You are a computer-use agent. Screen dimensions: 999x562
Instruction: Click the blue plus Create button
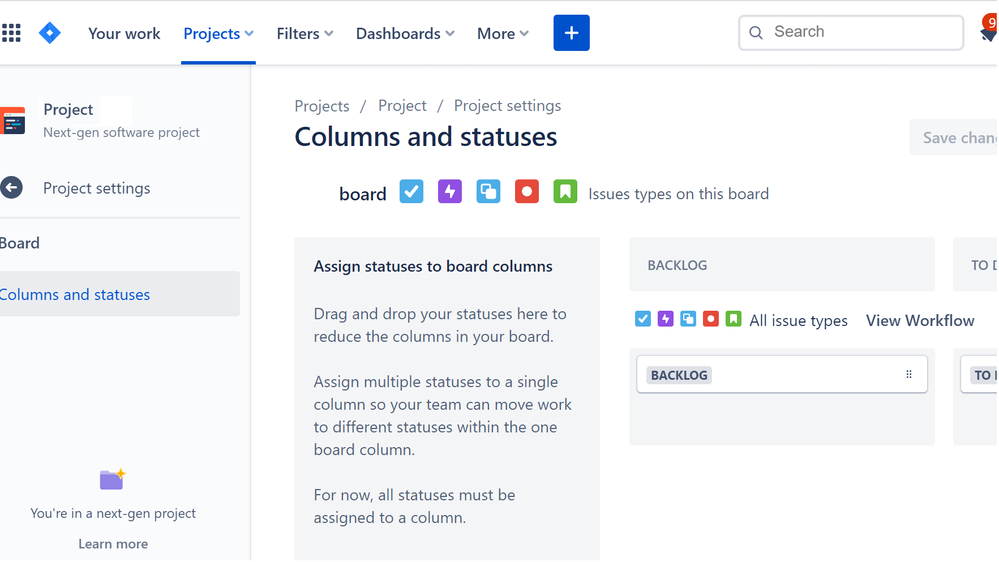point(571,32)
